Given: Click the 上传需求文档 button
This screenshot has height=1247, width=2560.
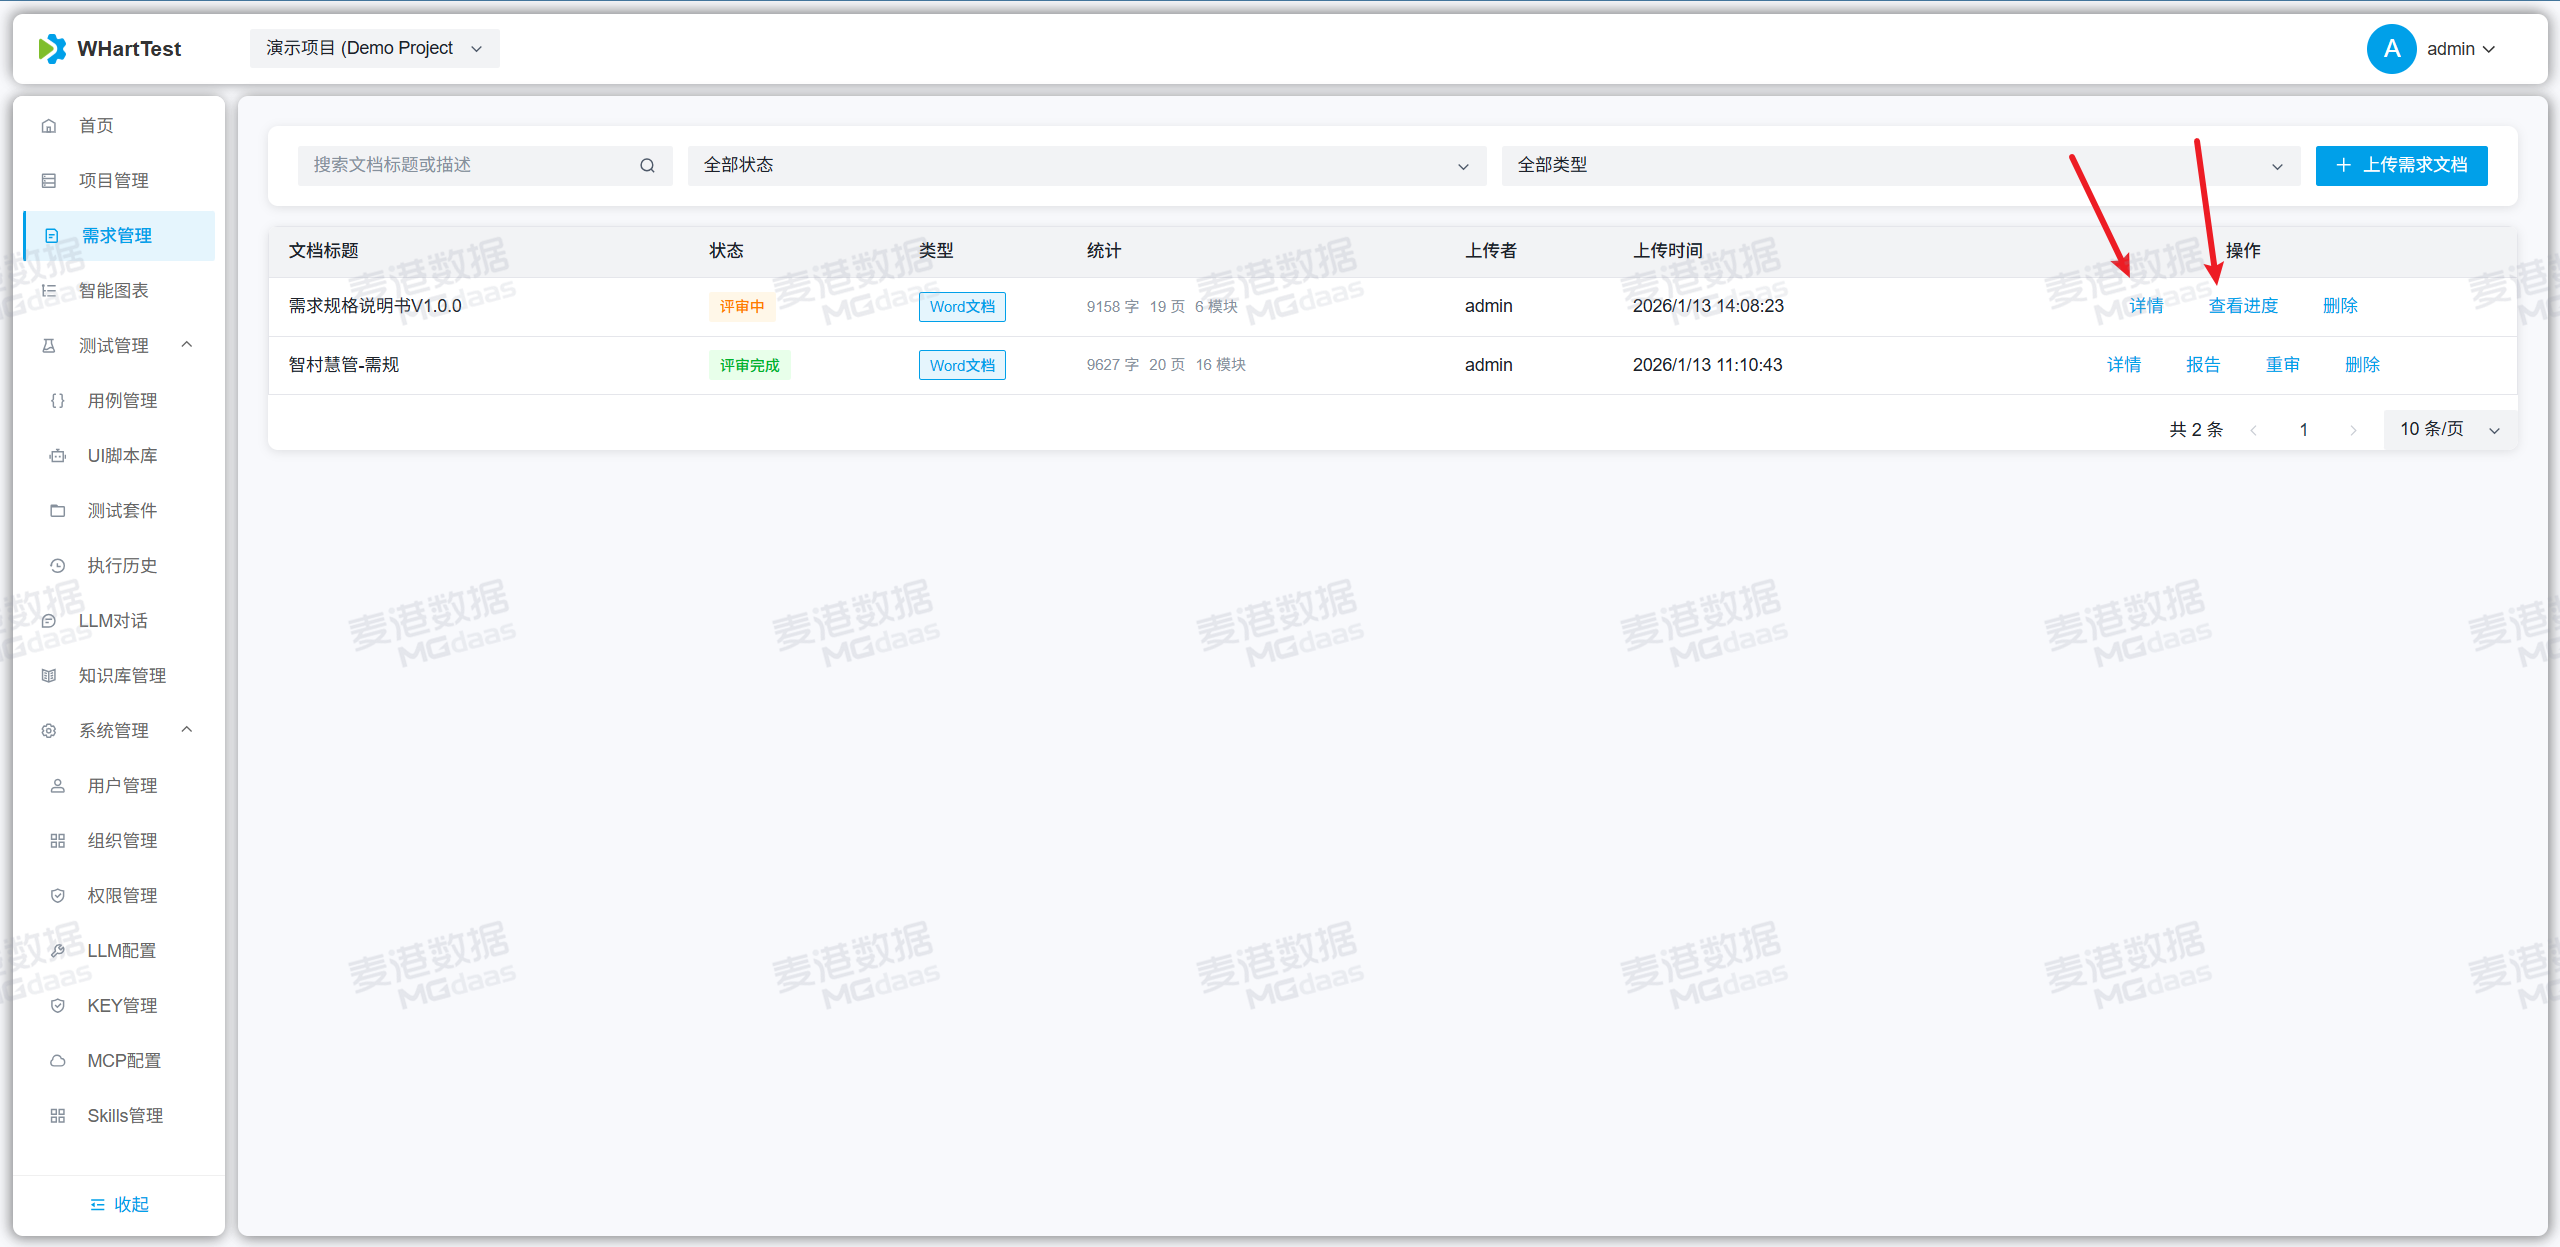Looking at the screenshot, I should point(2401,166).
